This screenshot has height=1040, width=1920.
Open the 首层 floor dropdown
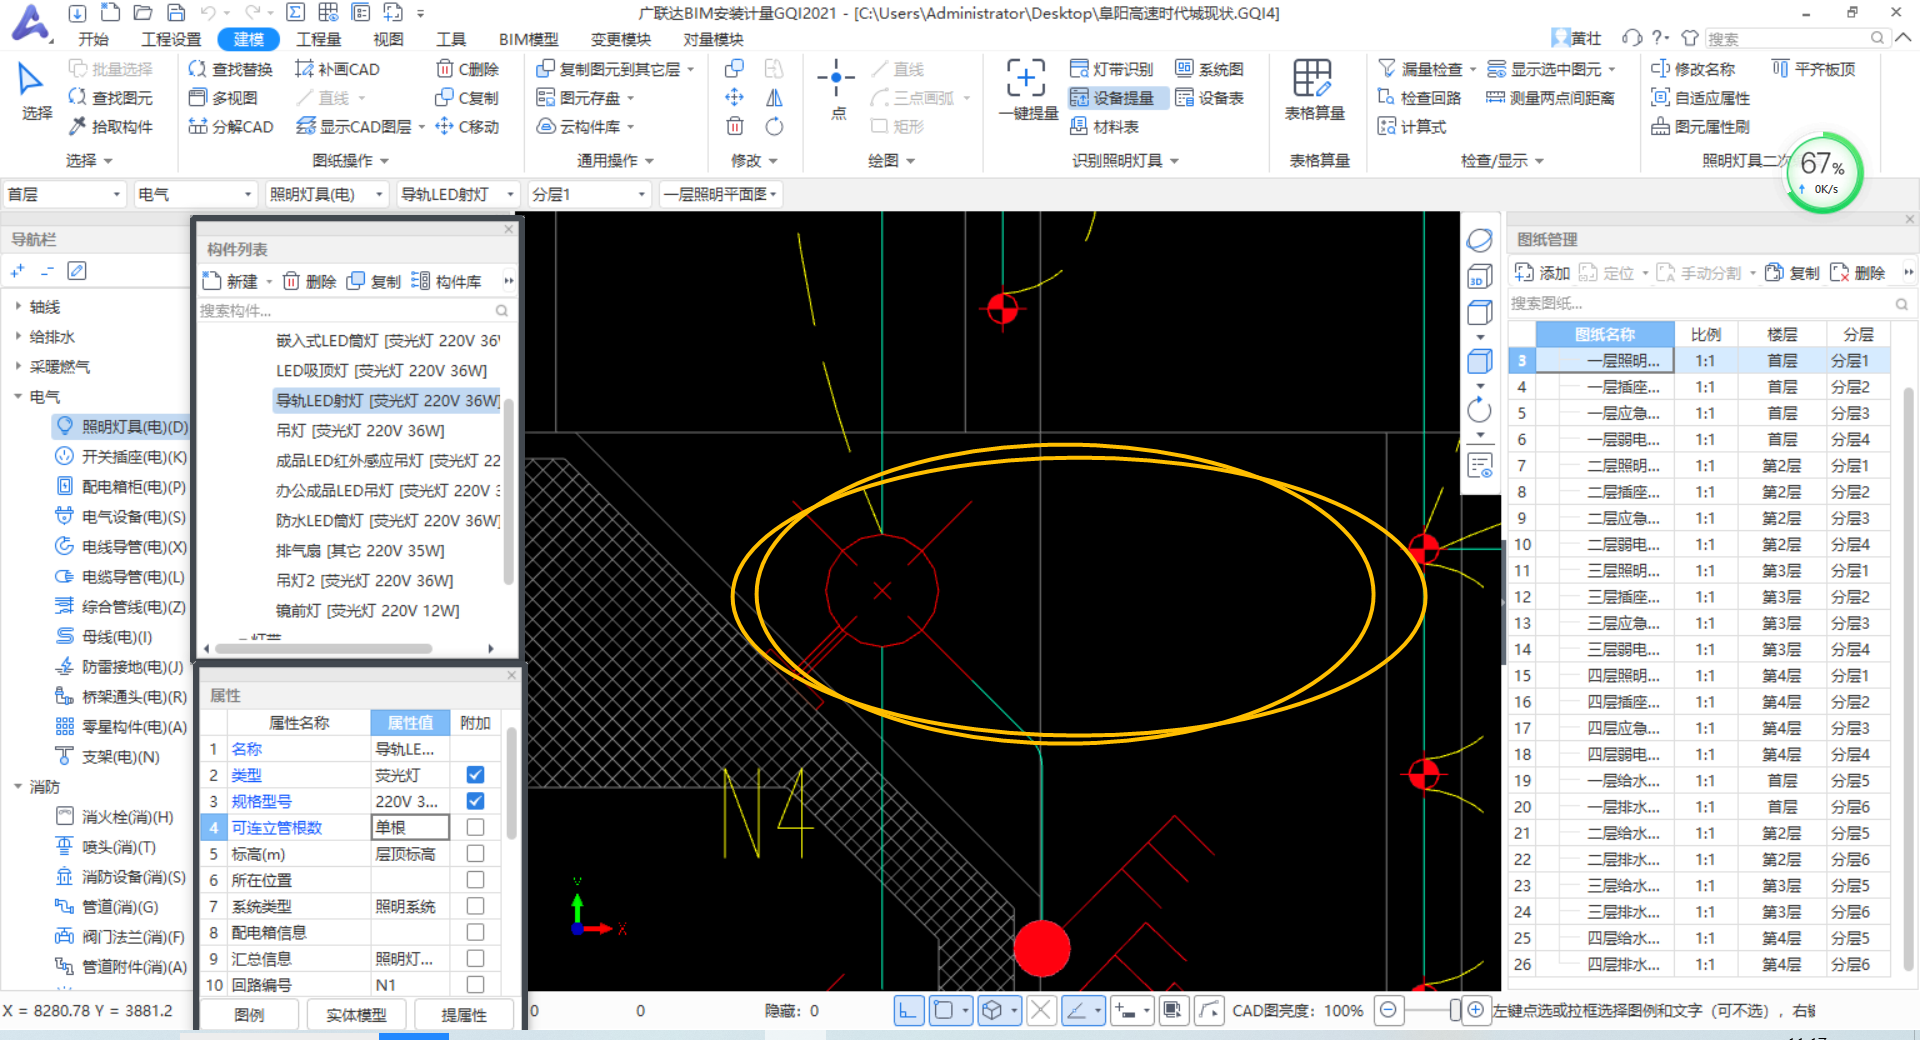click(x=64, y=194)
